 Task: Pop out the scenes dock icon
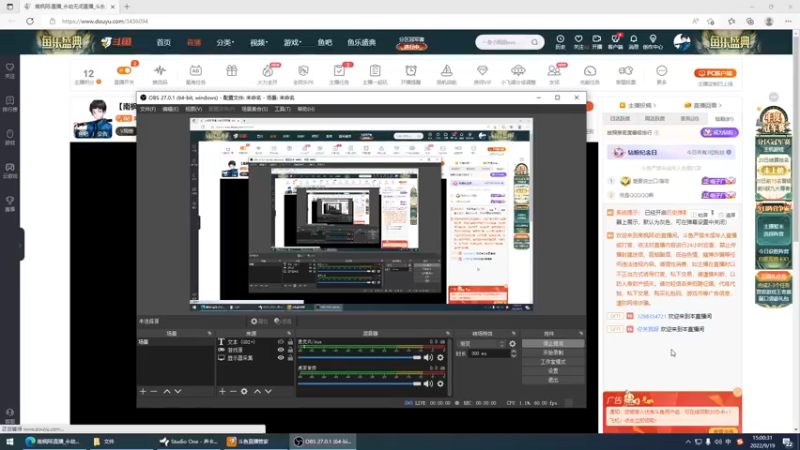(x=209, y=333)
